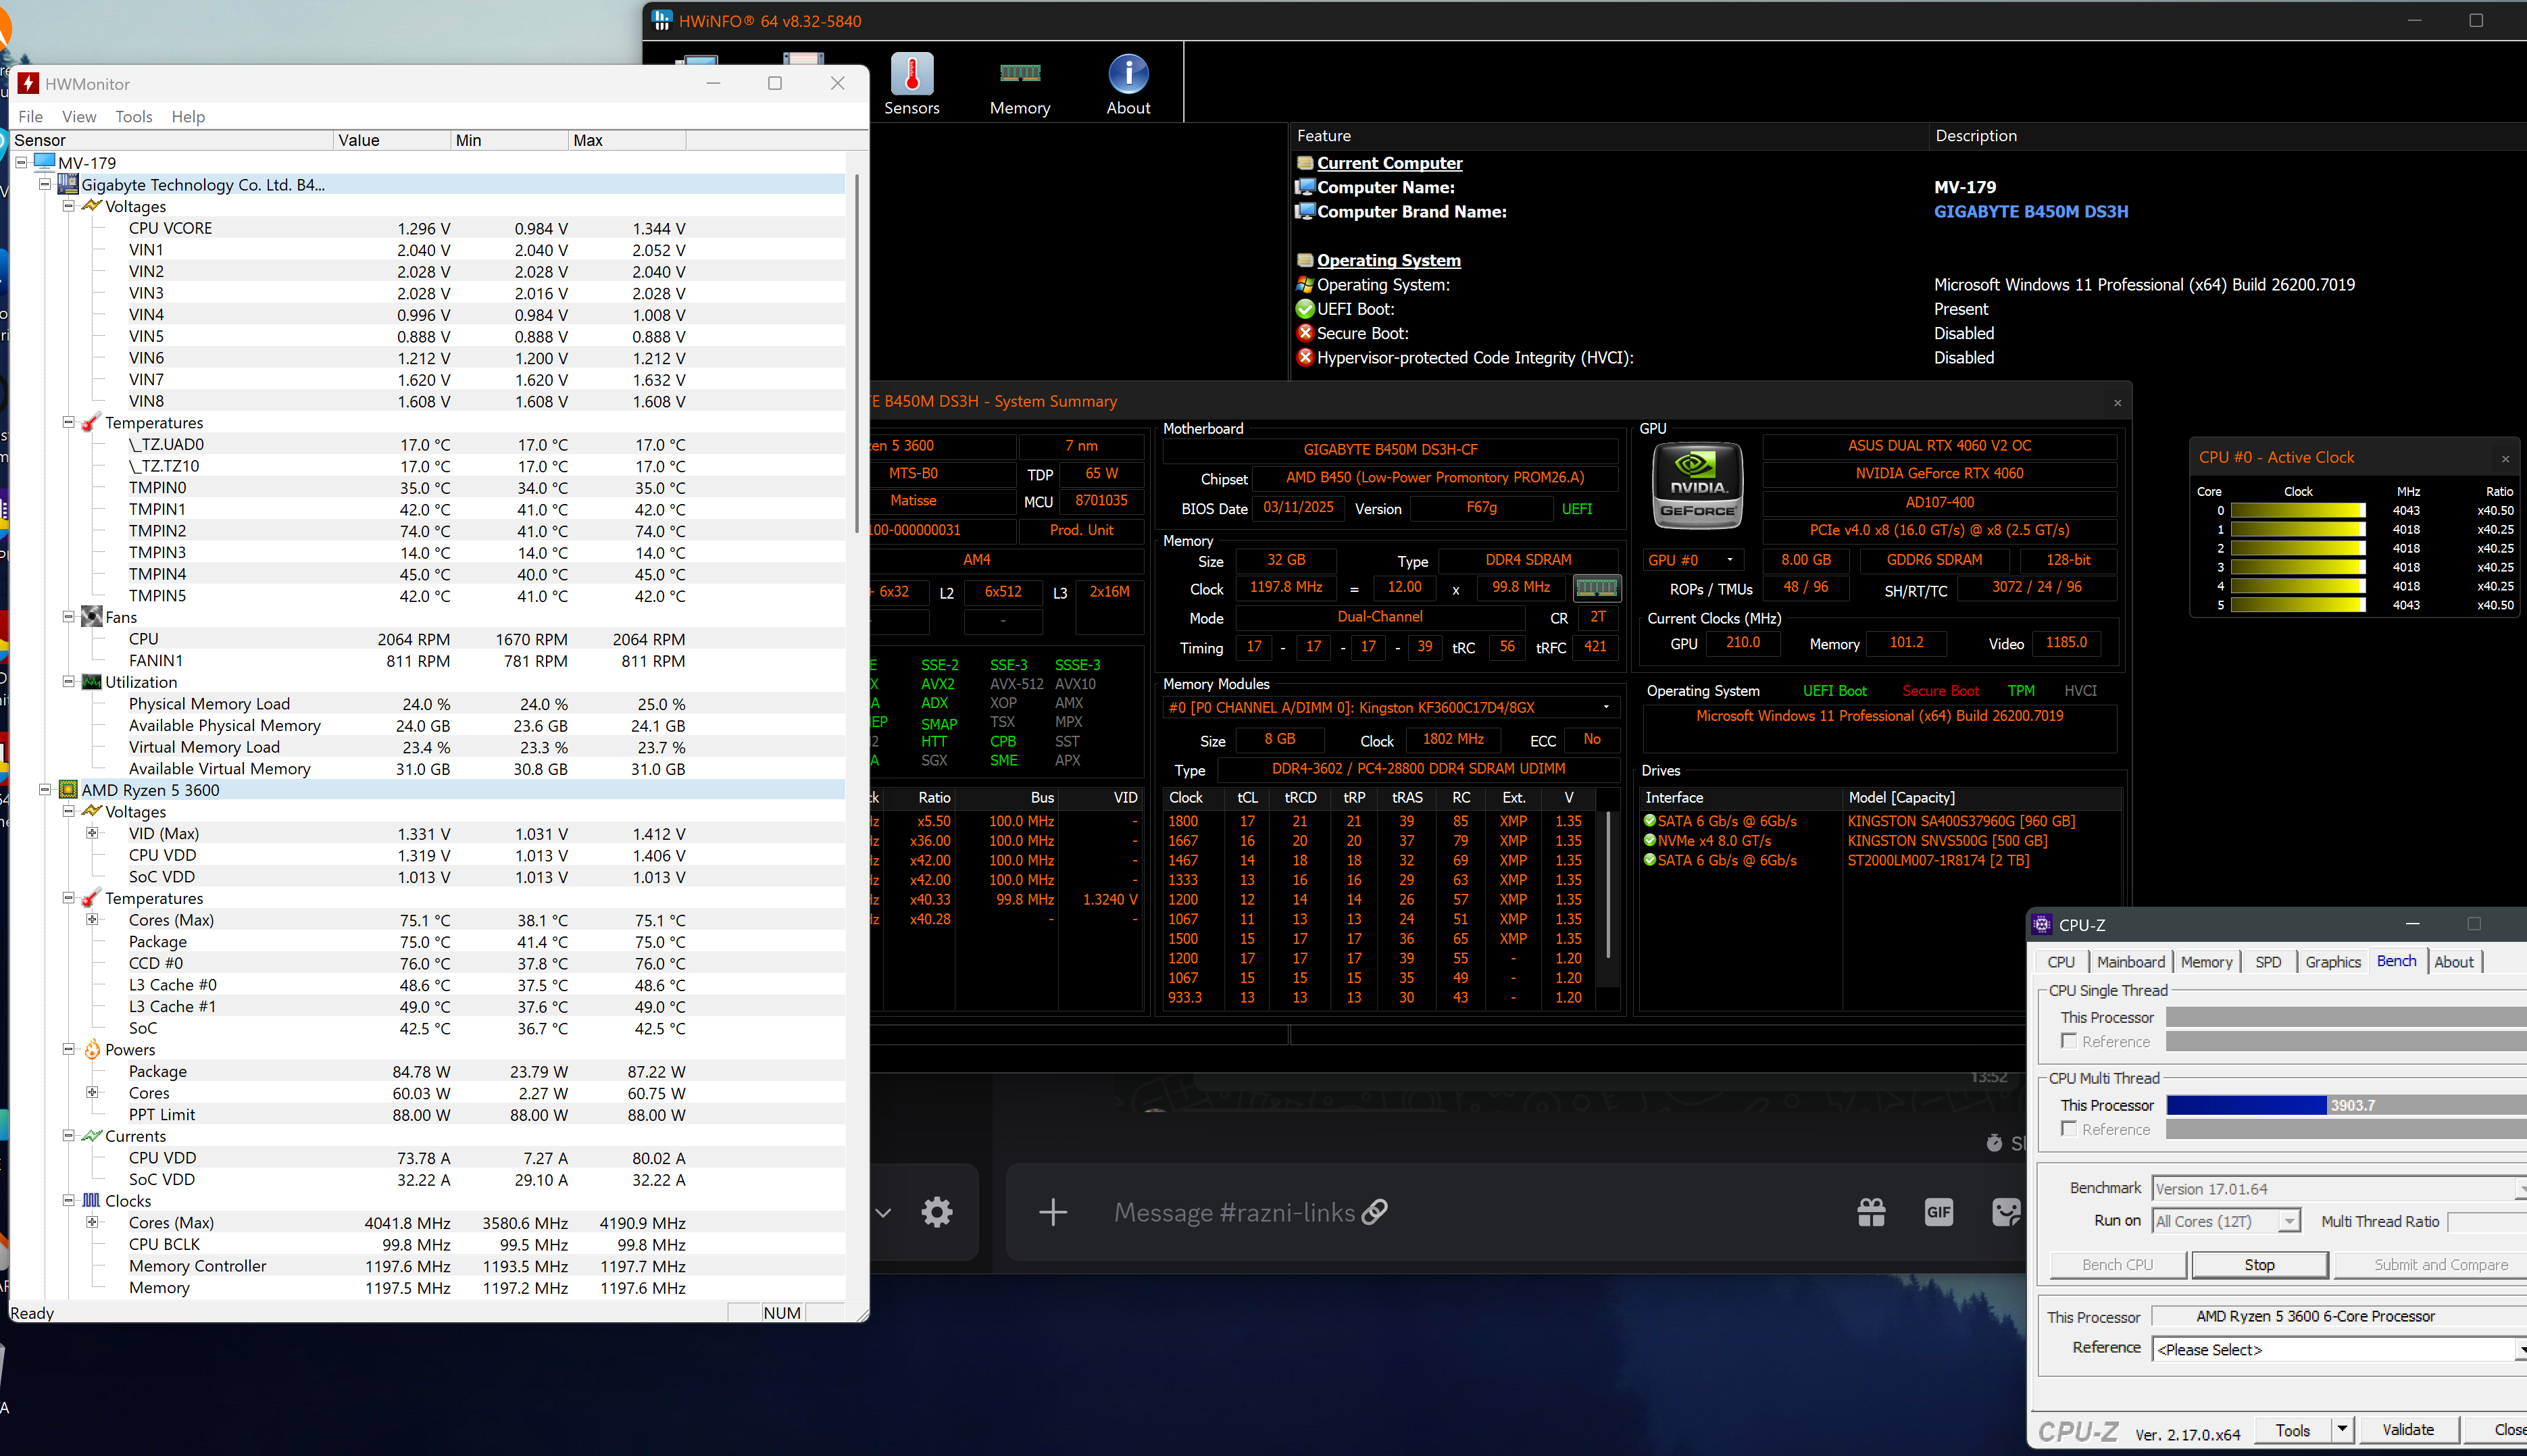Click the Stop benchmark button

point(2259,1265)
